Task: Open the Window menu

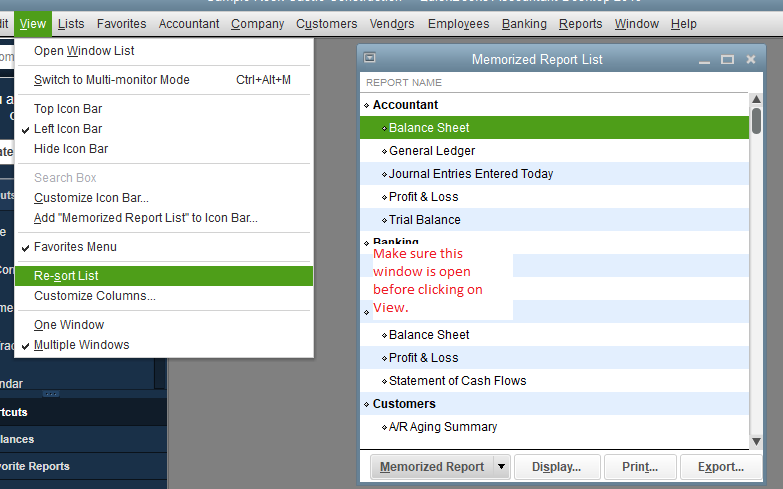Action: 637,24
